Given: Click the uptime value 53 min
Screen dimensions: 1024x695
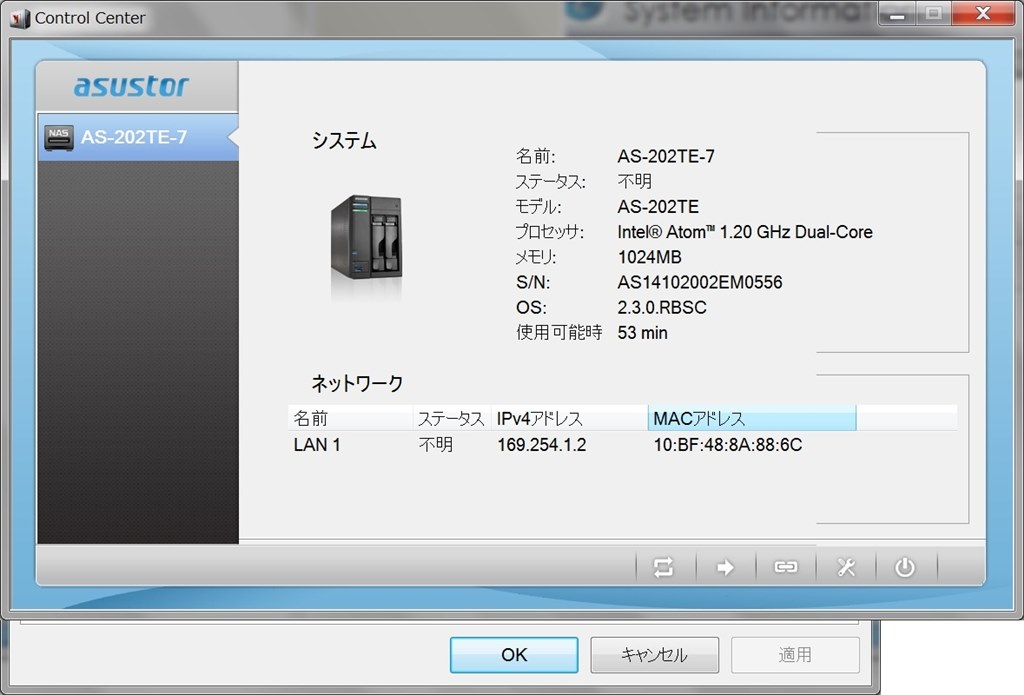Looking at the screenshot, I should 642,332.
